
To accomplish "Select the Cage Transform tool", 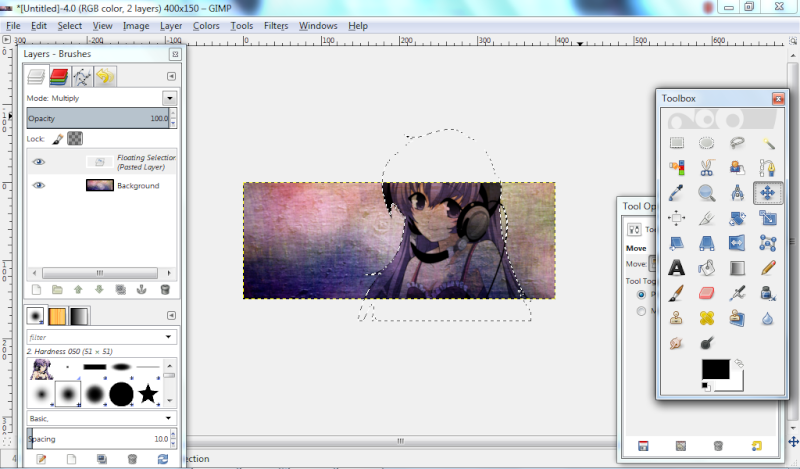I will (768, 243).
